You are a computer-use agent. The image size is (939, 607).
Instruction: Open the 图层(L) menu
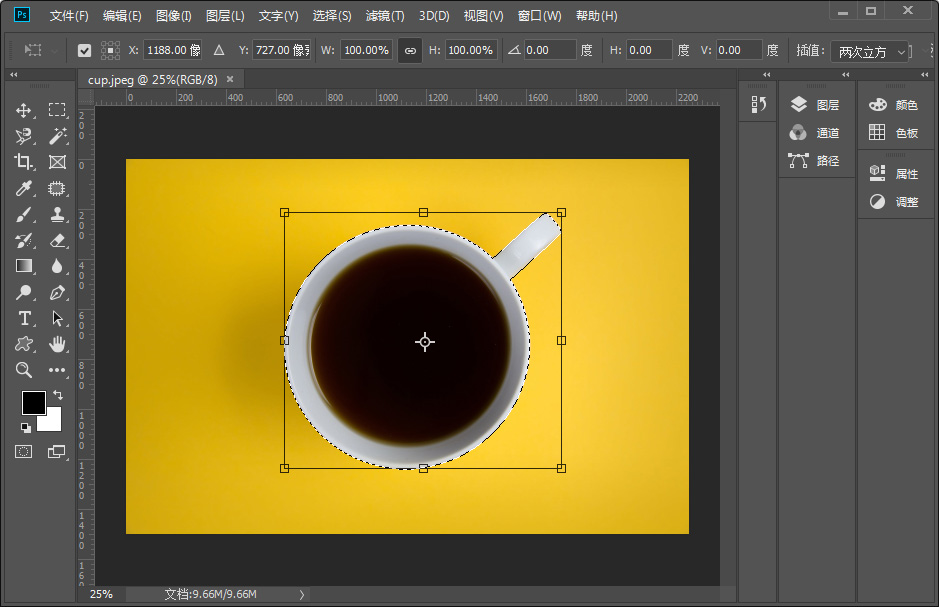225,16
